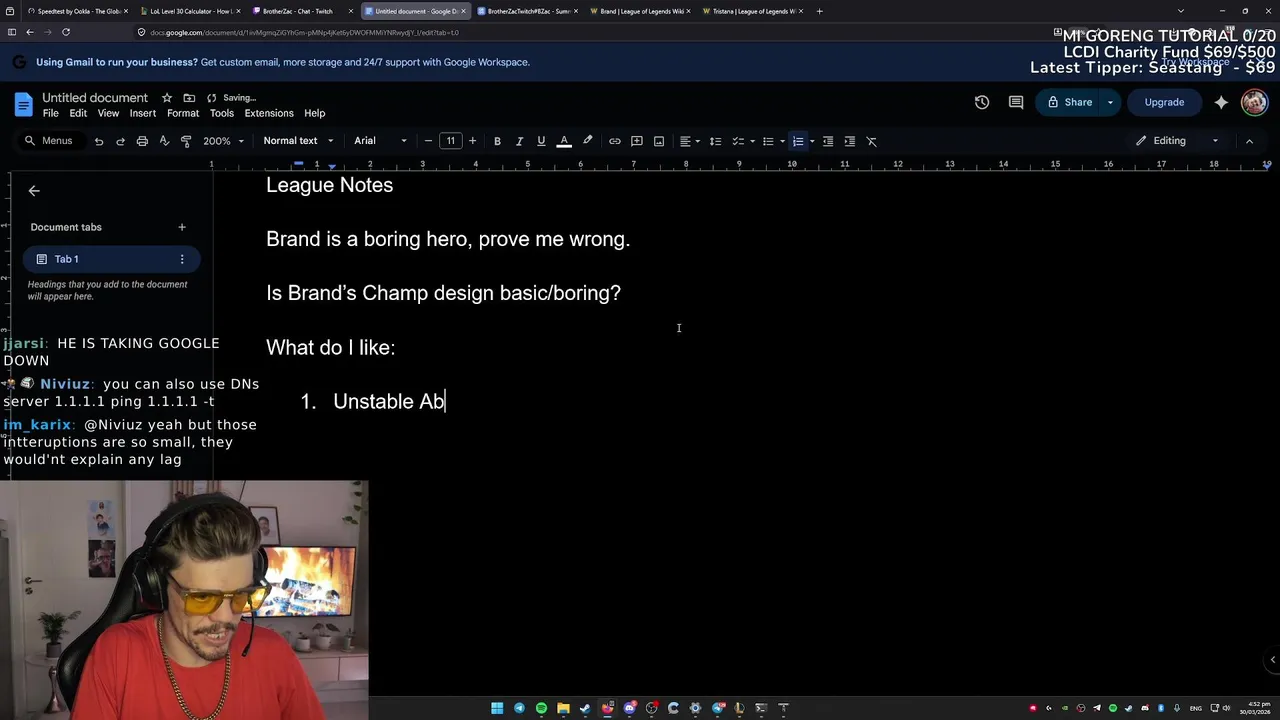
Task: Star the Untitled document
Action: [167, 98]
